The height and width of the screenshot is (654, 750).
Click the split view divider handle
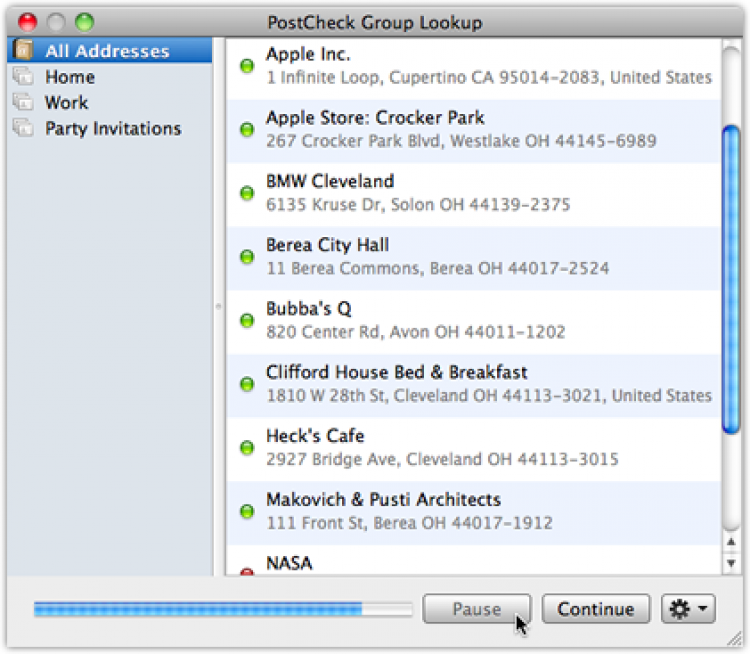pyautogui.click(x=219, y=306)
